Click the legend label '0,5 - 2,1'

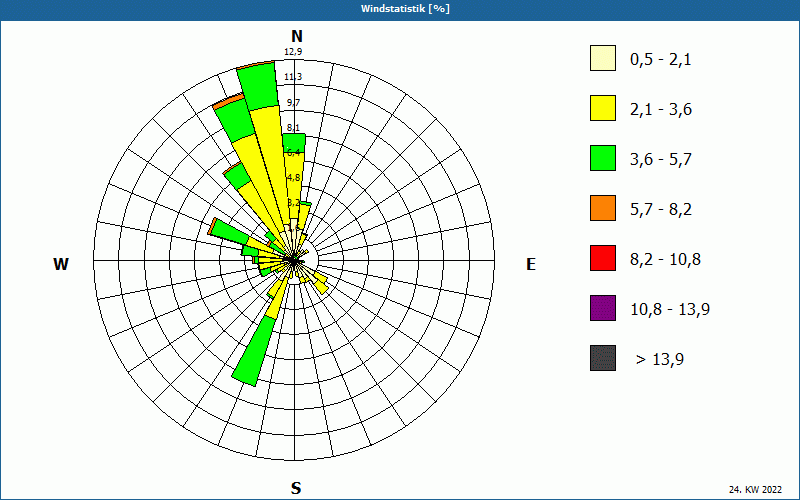coord(661,60)
